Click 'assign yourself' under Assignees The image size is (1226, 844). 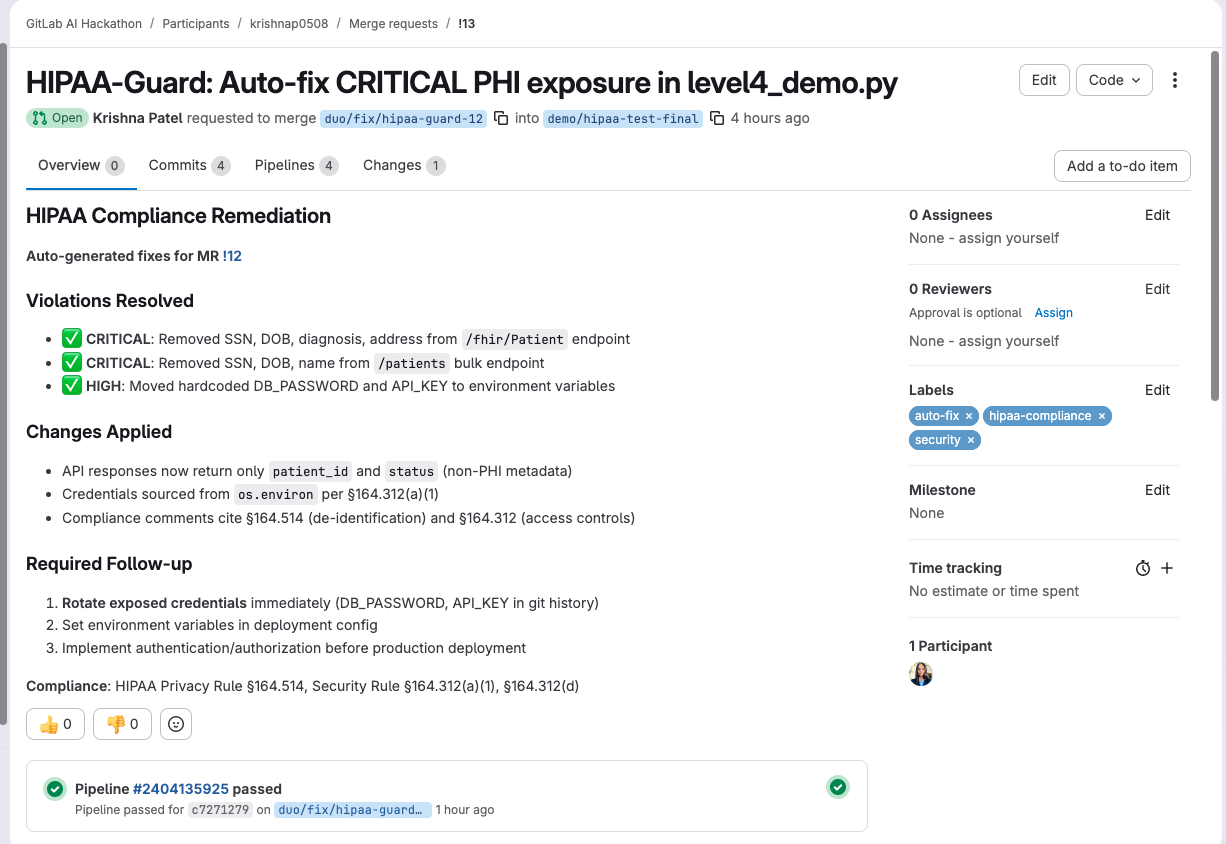[x=1008, y=238]
